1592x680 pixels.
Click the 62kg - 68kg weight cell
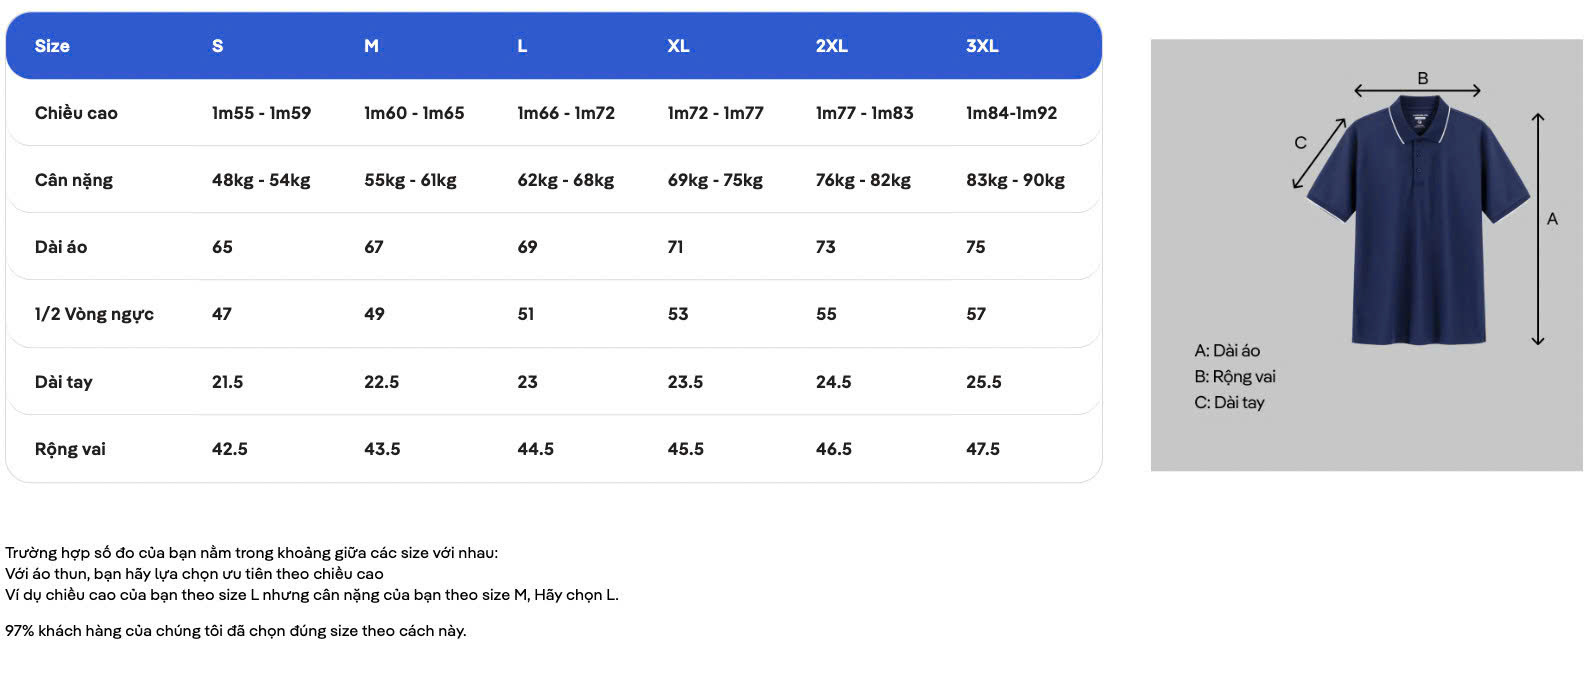tap(566, 180)
